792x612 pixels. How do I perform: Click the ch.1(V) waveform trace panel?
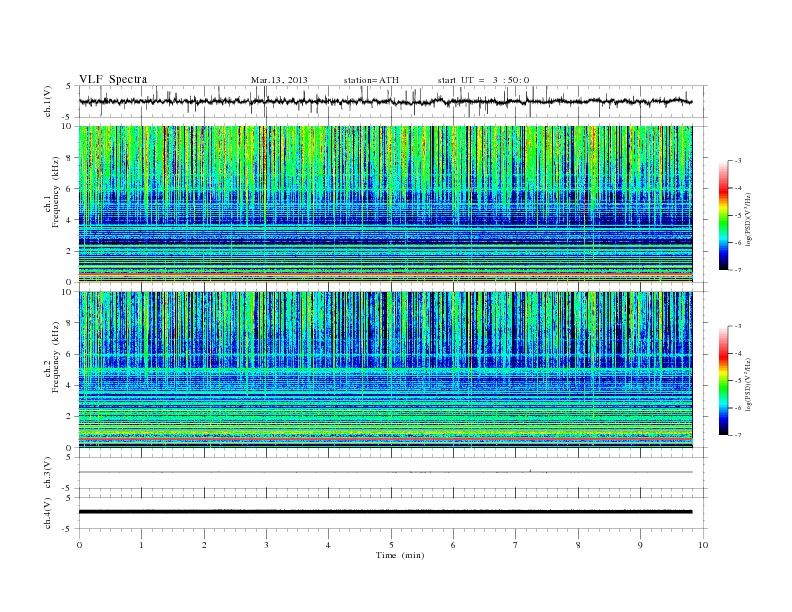click(393, 101)
